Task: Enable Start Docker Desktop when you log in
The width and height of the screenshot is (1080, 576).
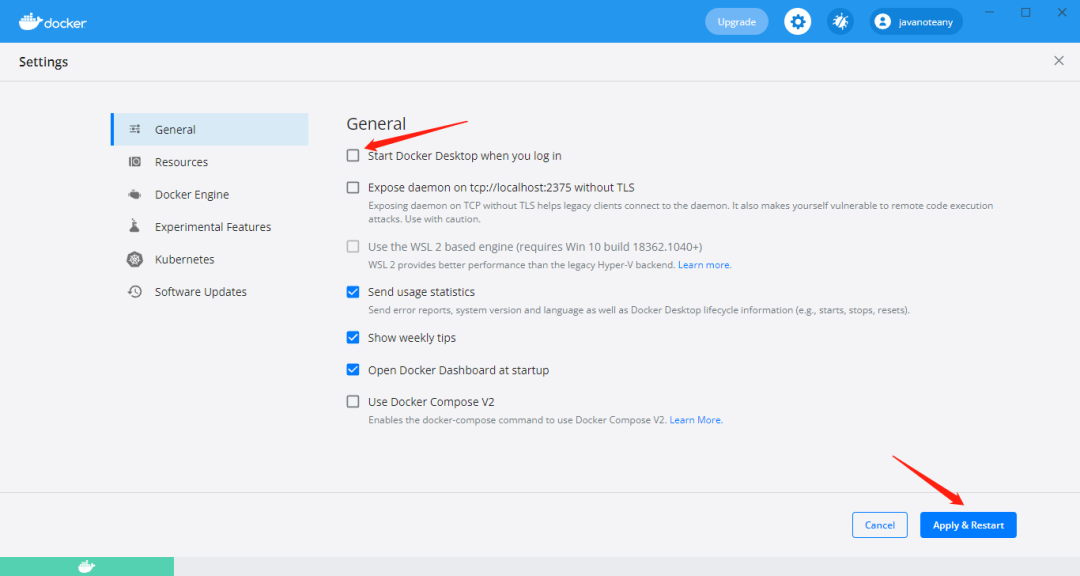Action: coord(353,156)
